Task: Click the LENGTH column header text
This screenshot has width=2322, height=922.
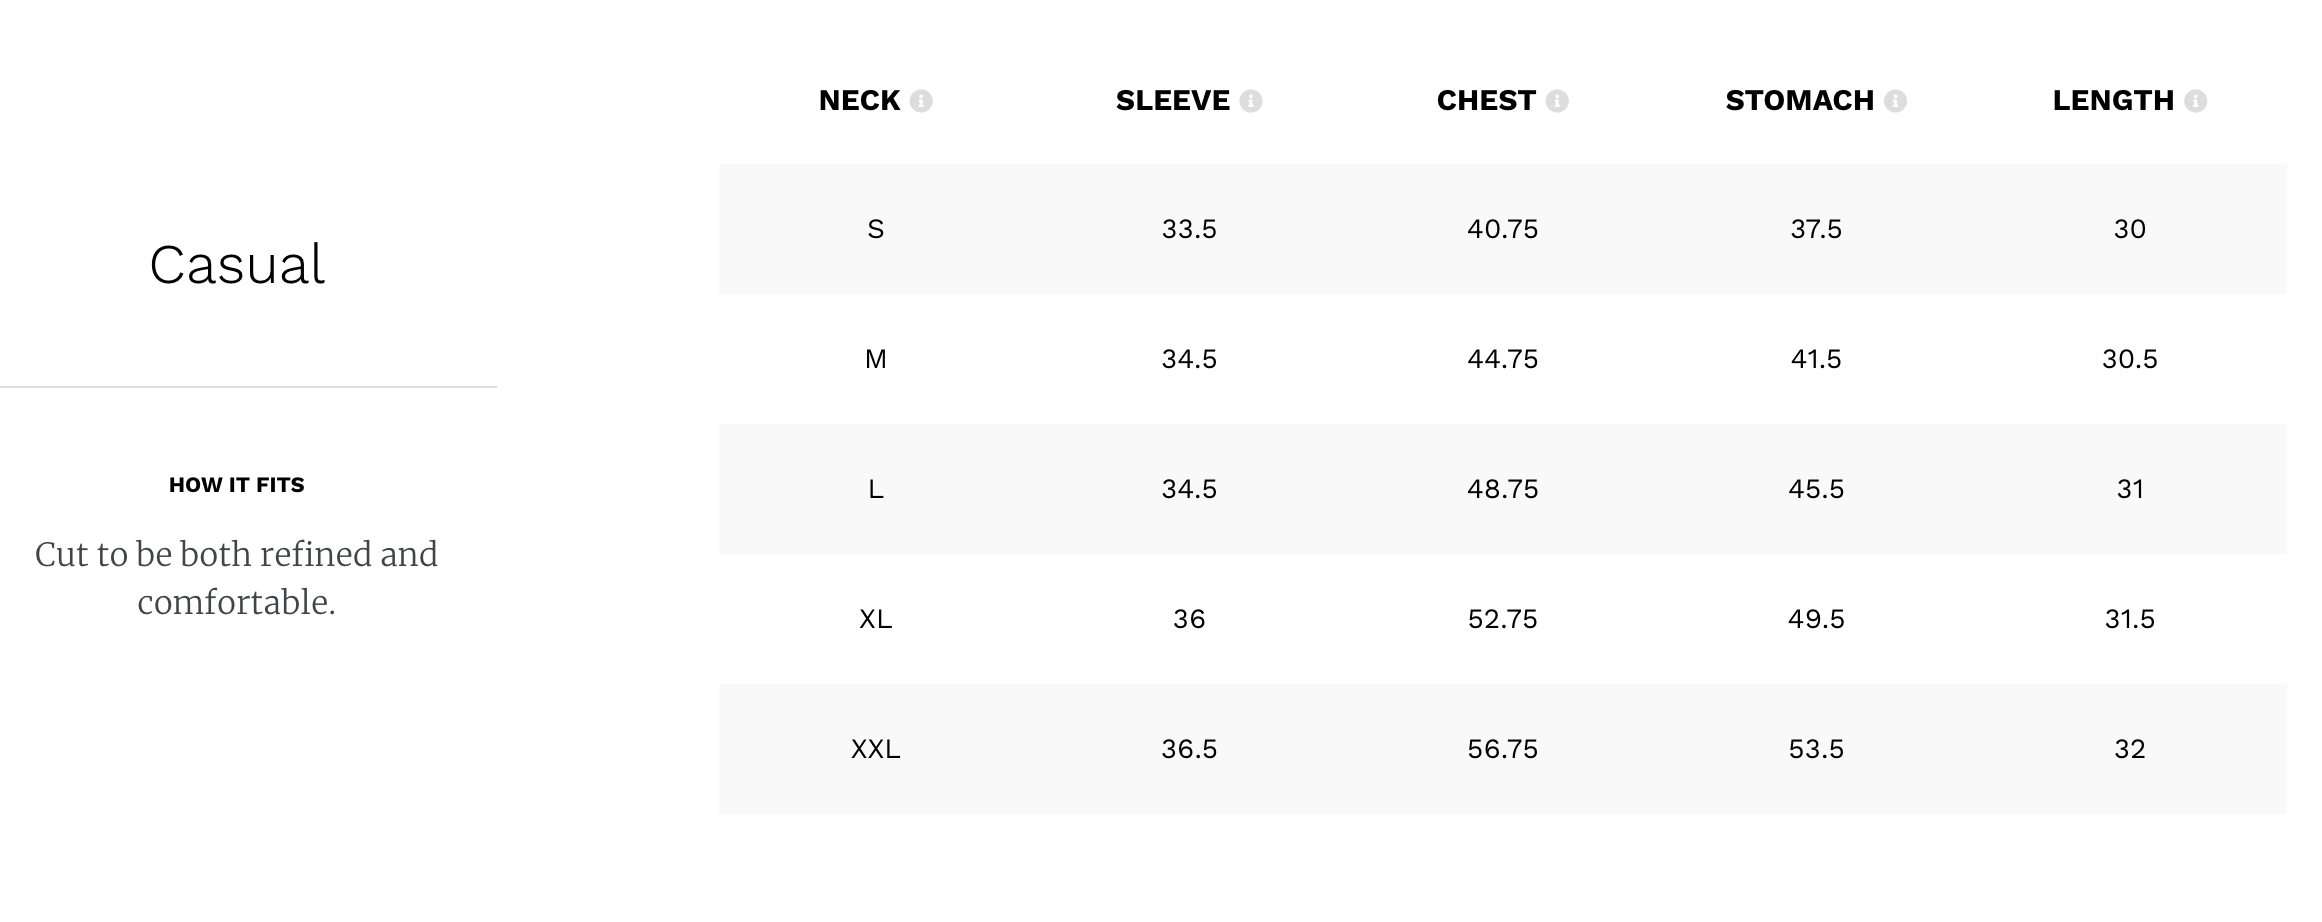Action: click(x=2112, y=101)
